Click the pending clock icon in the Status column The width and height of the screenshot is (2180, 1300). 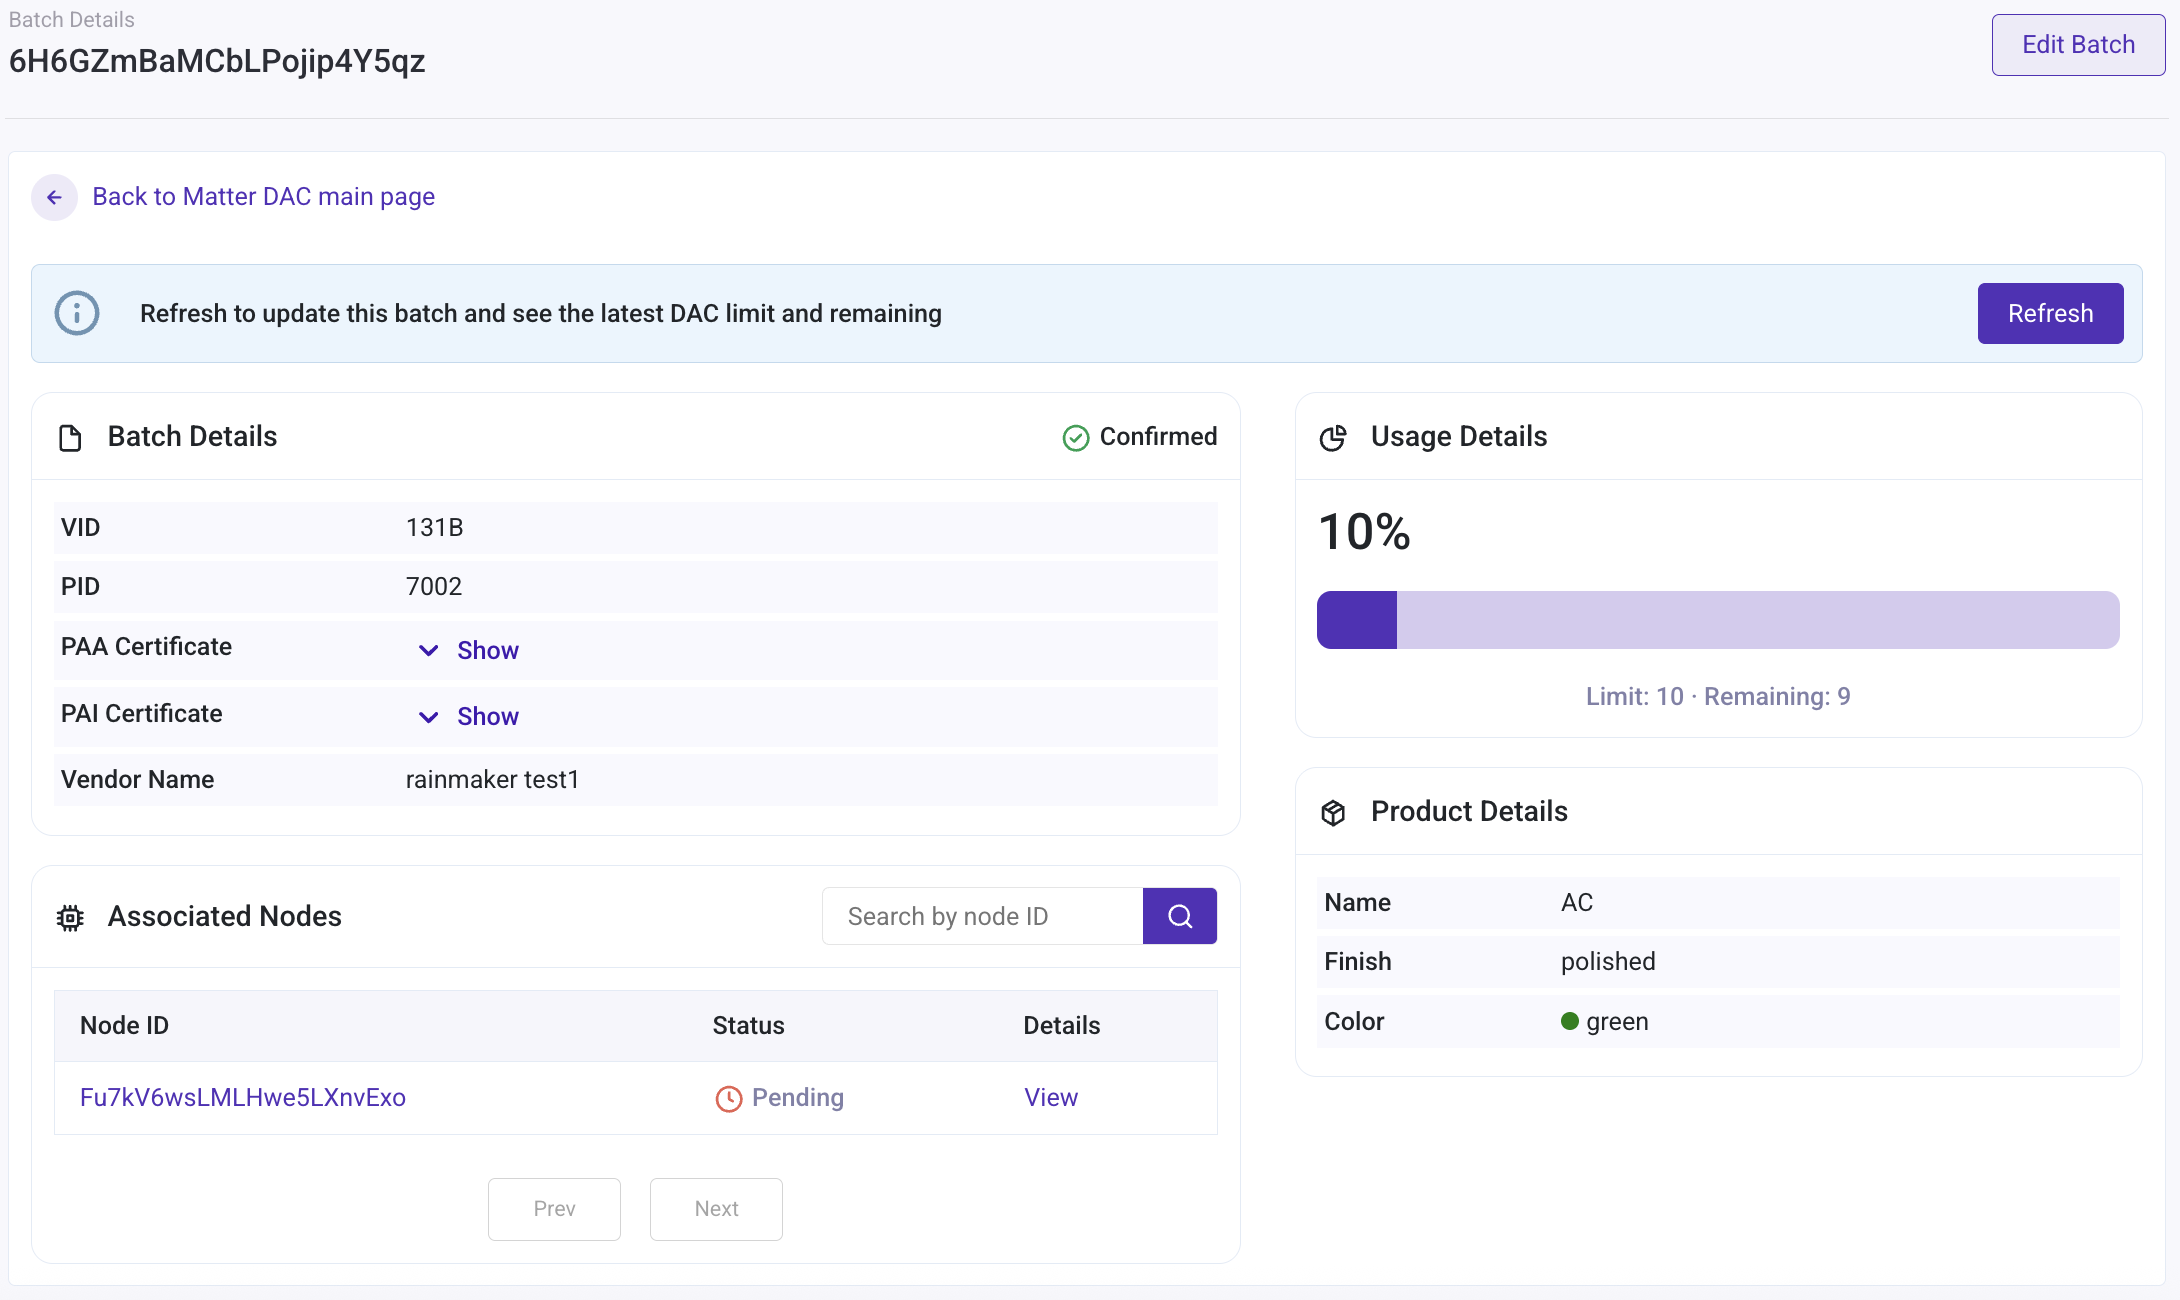[728, 1098]
